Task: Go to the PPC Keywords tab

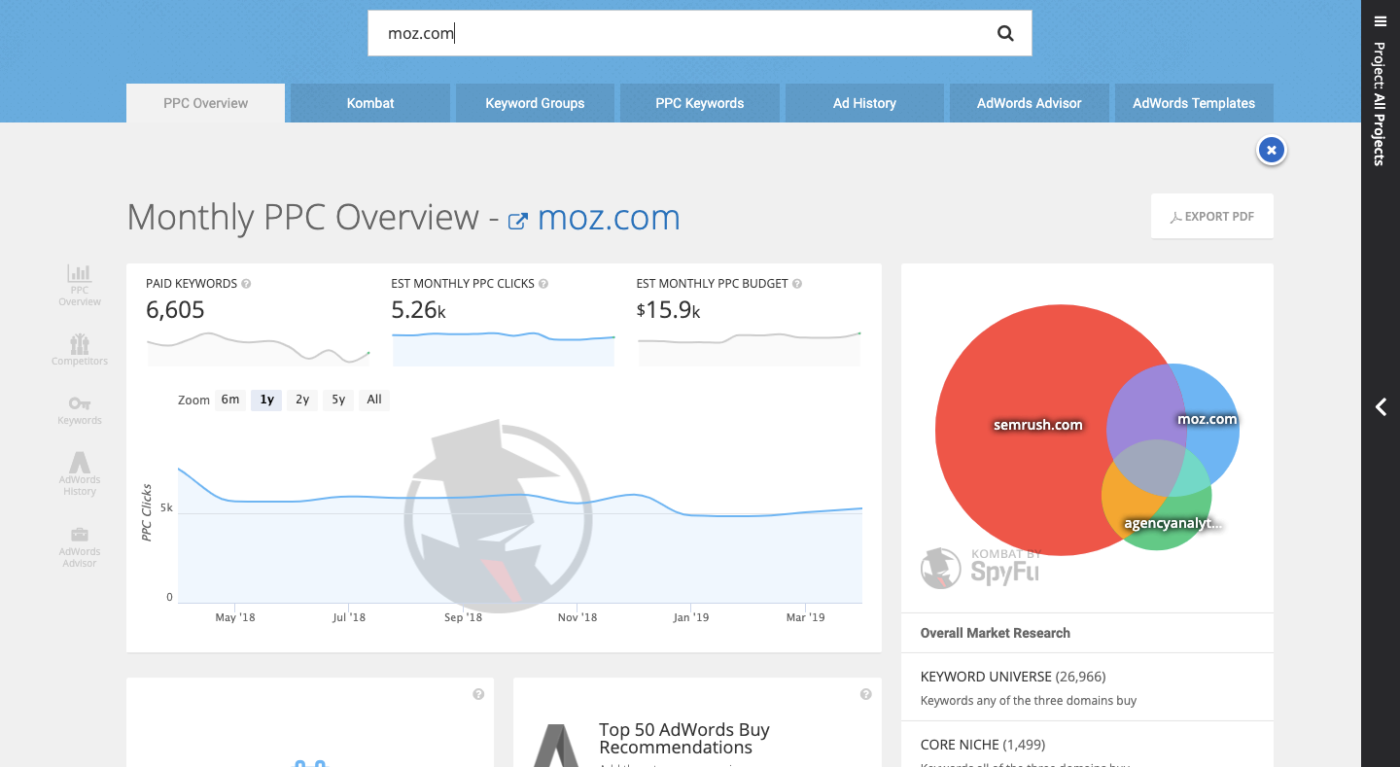Action: coord(700,103)
